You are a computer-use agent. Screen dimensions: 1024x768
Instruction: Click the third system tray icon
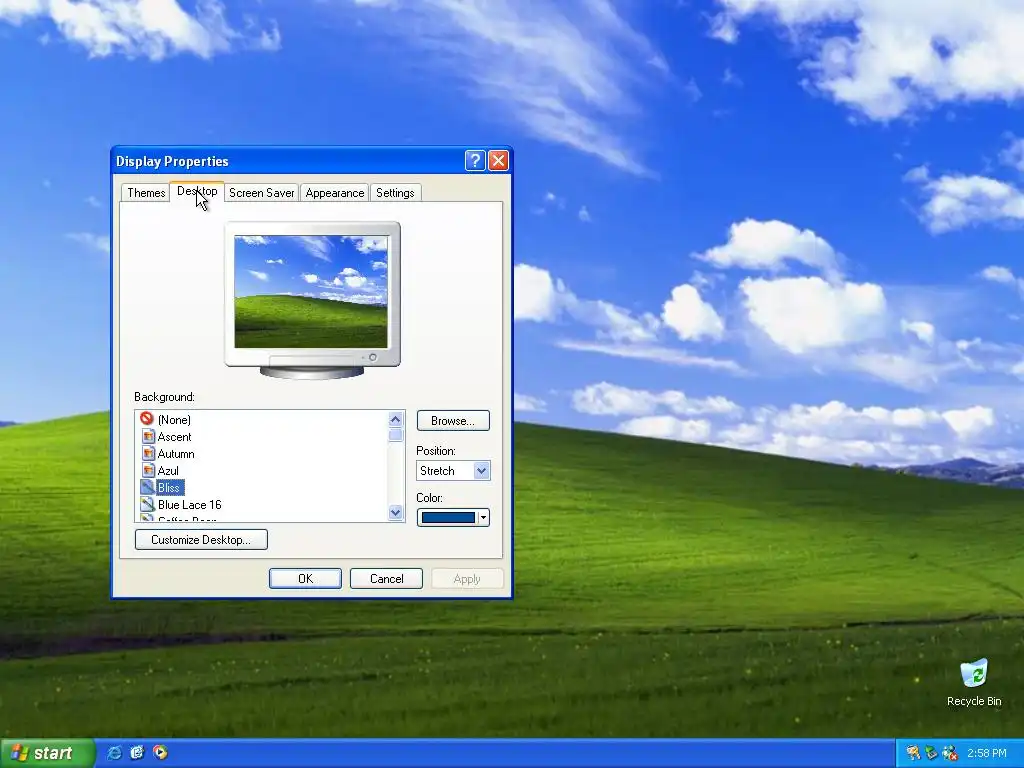(x=950, y=753)
